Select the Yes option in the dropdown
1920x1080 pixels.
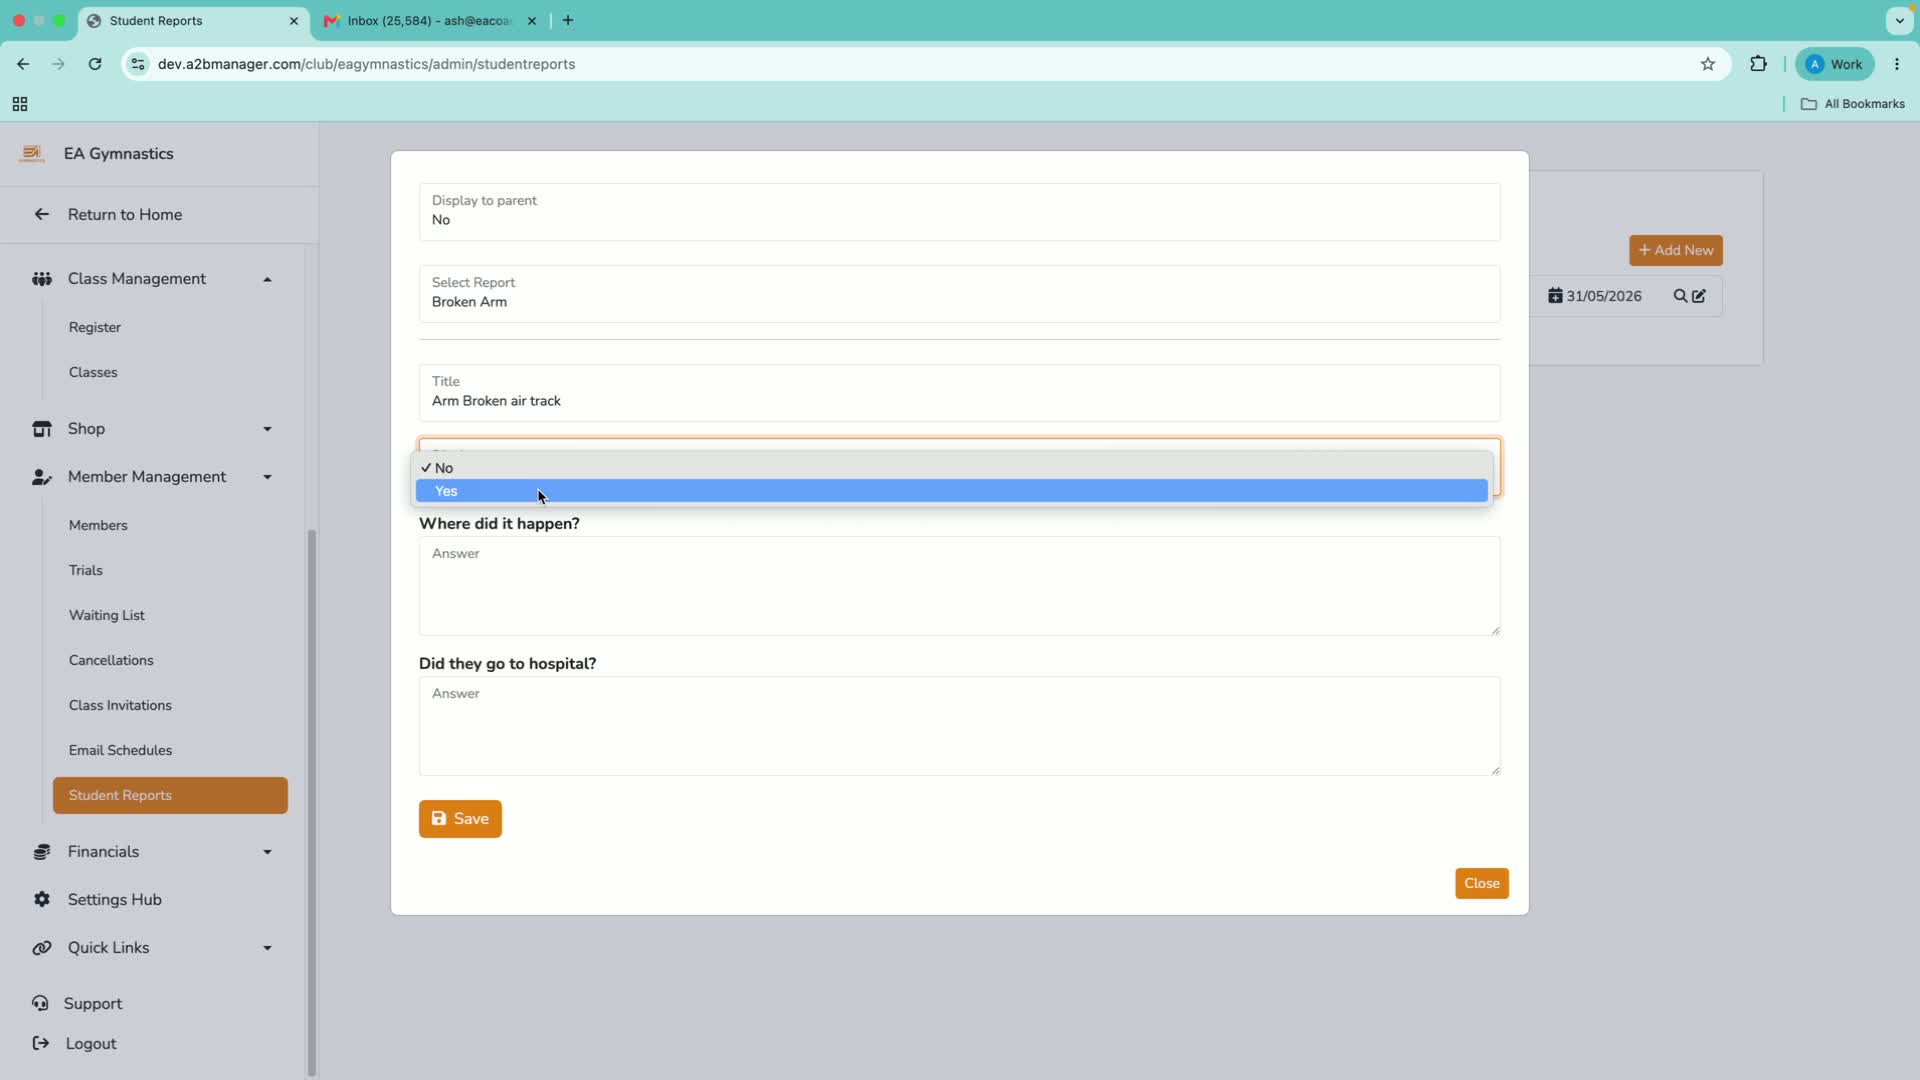951,491
